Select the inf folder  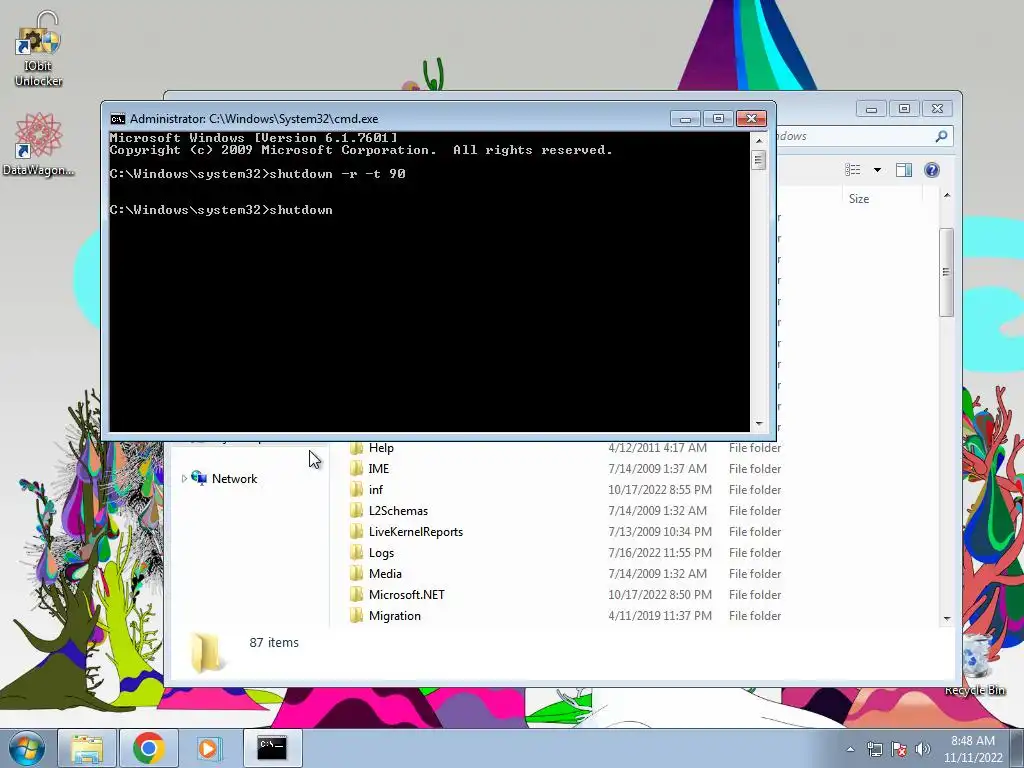click(376, 490)
